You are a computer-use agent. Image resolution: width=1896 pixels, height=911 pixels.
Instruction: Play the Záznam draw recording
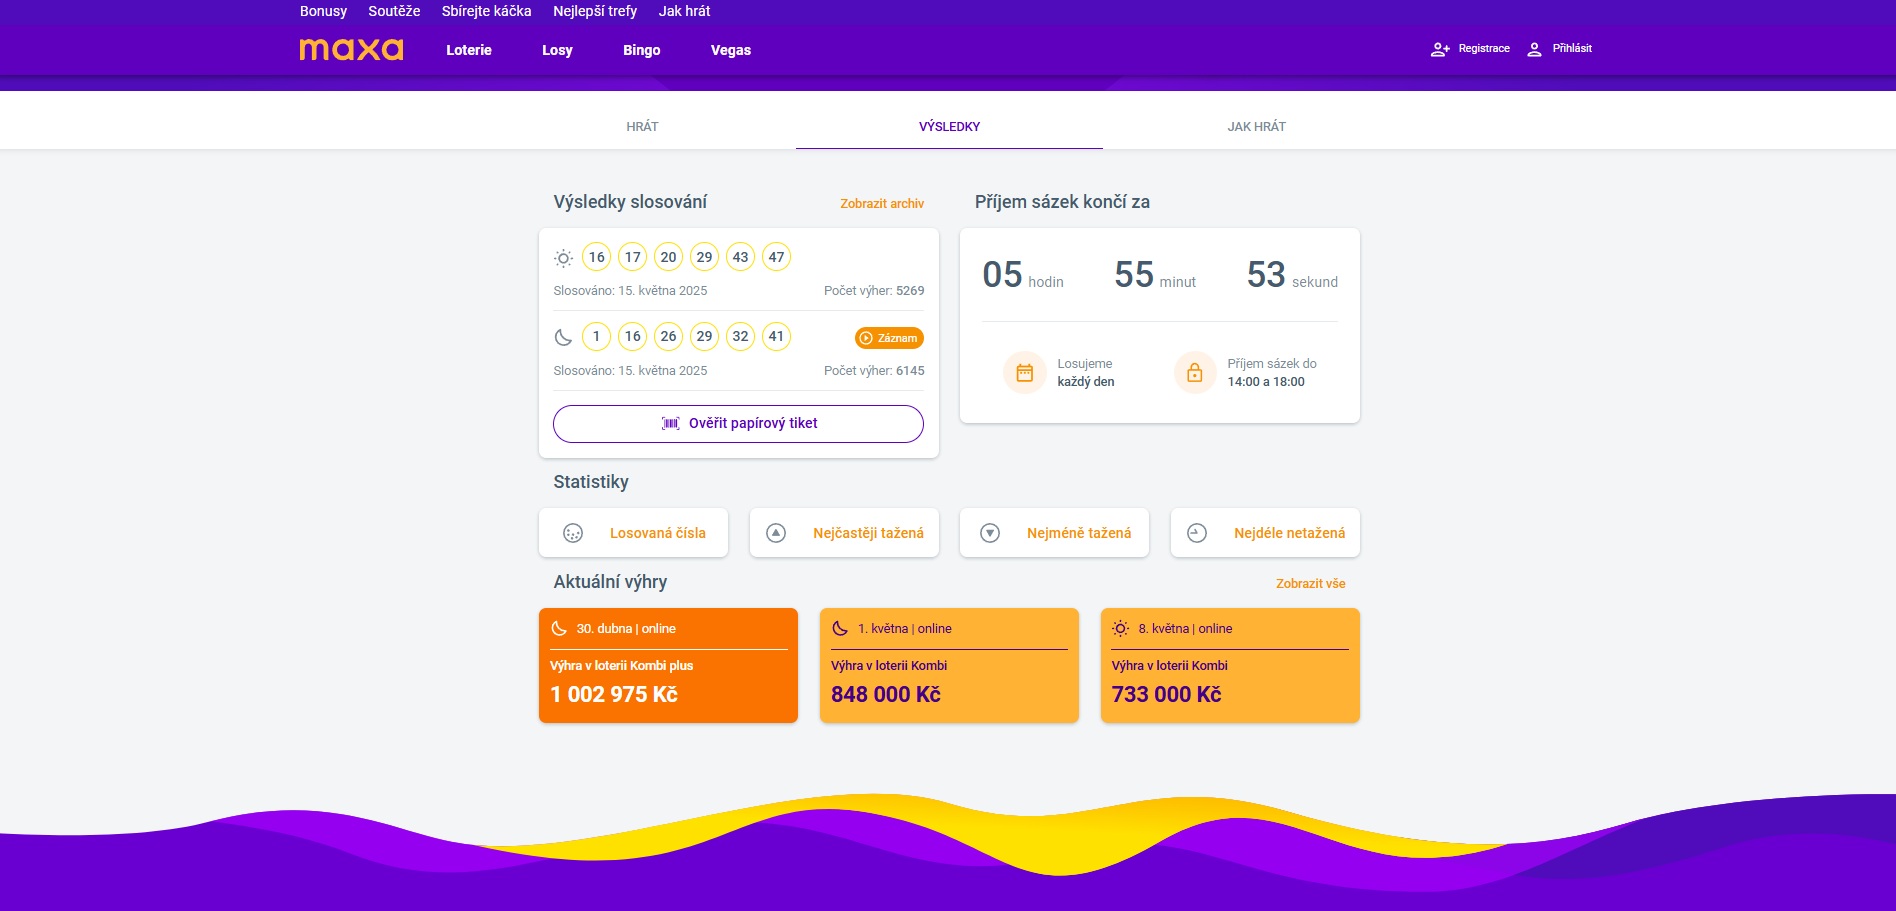[889, 338]
